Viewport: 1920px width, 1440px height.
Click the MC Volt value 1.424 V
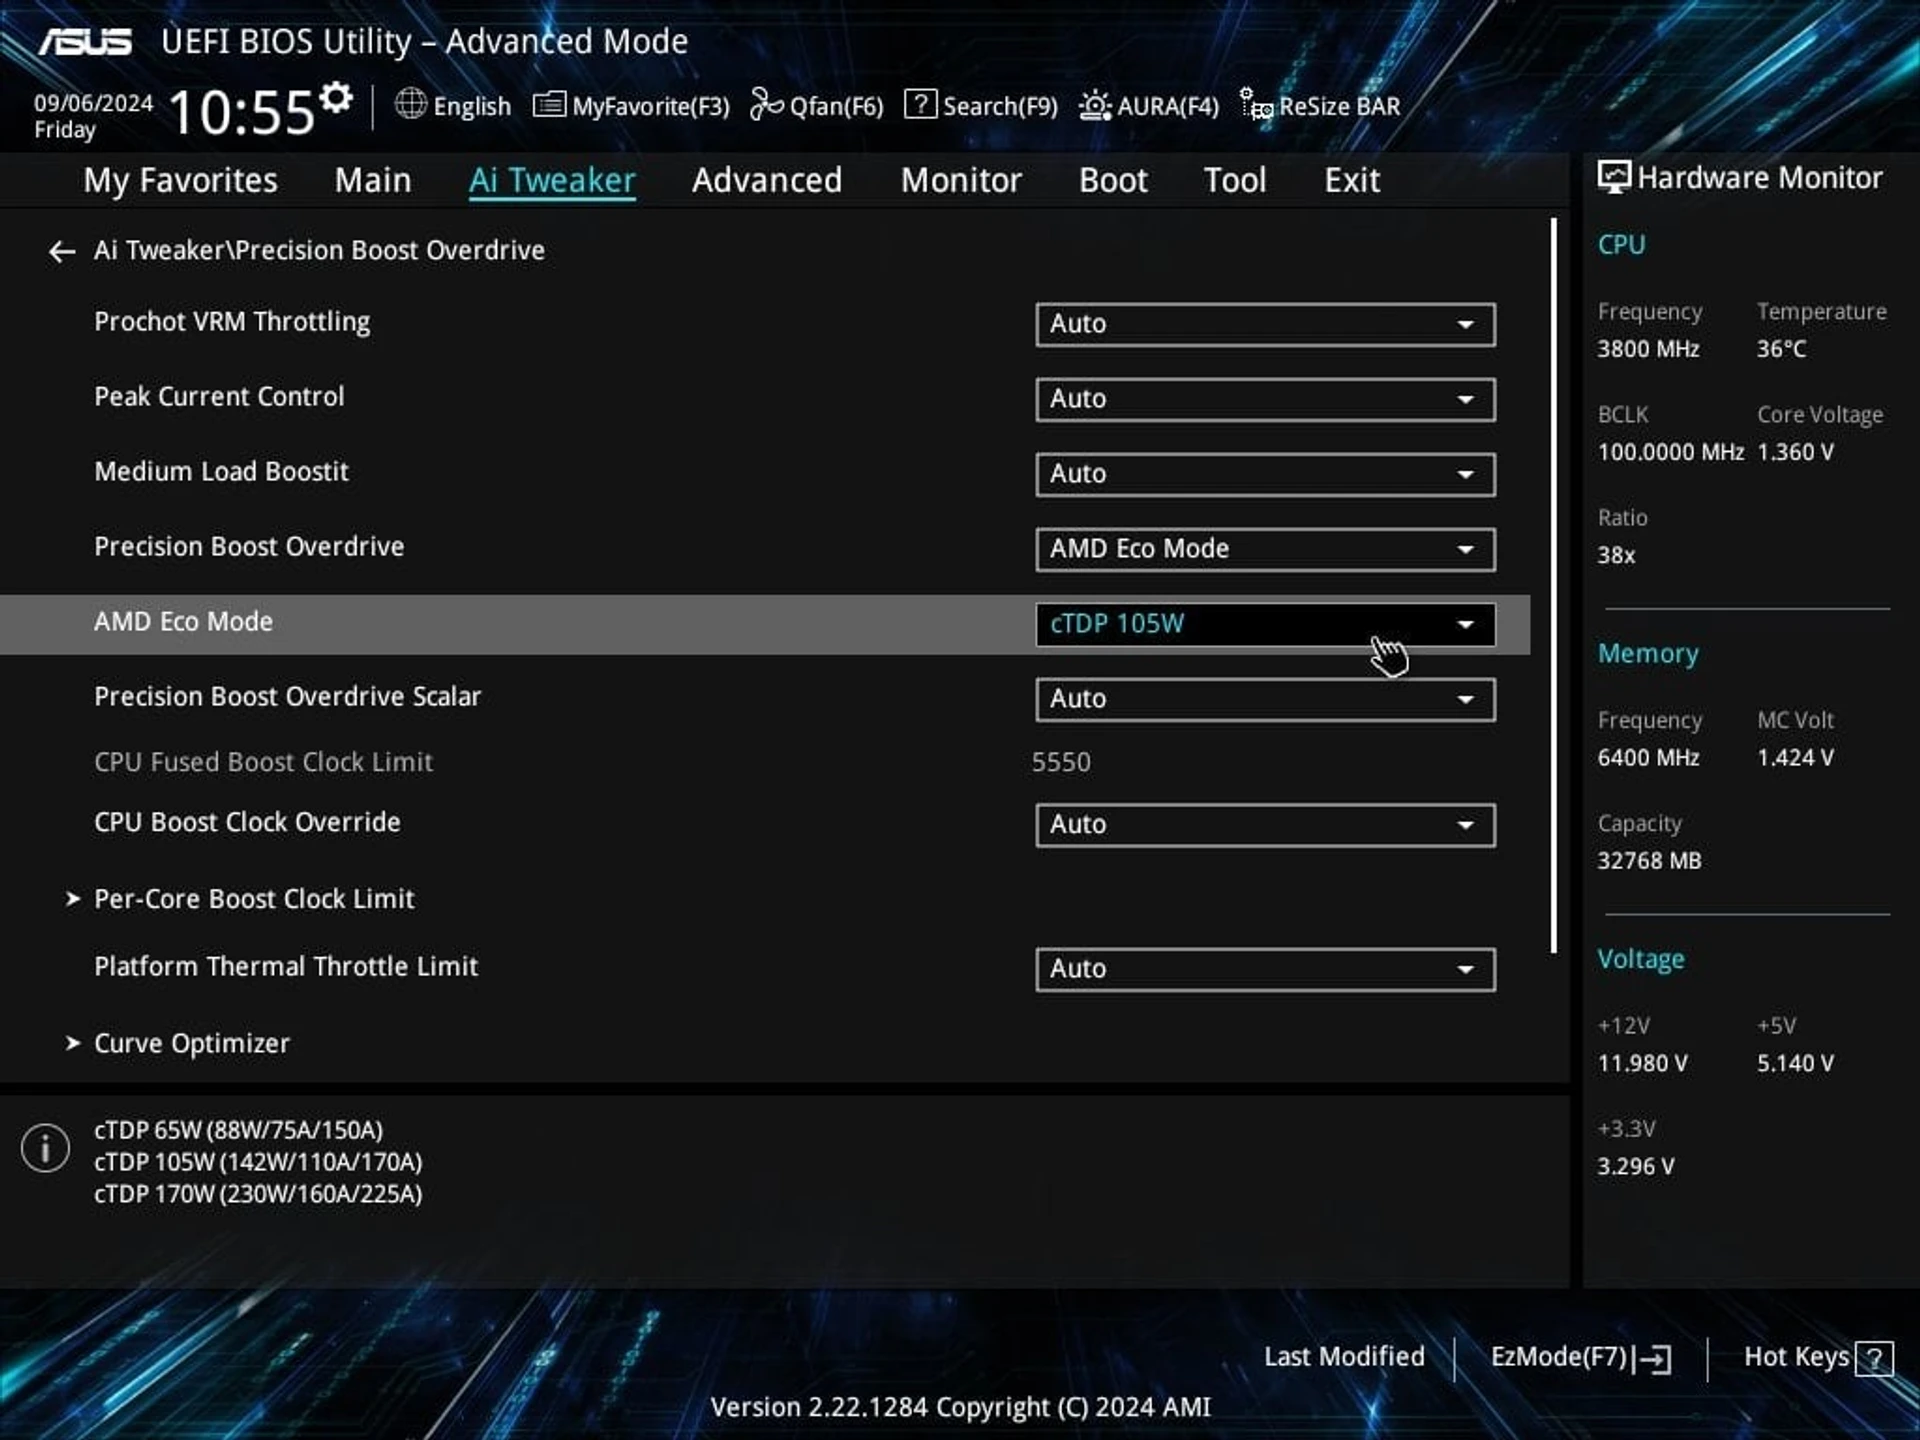pyautogui.click(x=1796, y=759)
